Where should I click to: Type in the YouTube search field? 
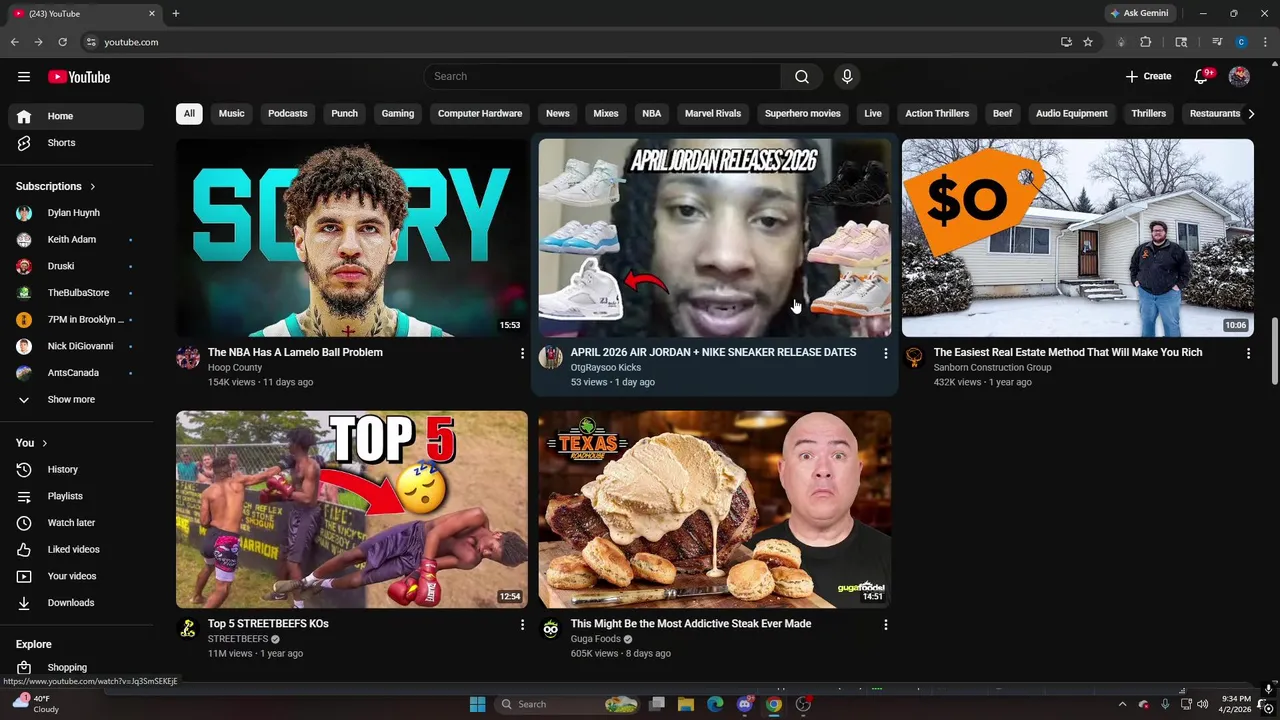pyautogui.click(x=603, y=77)
